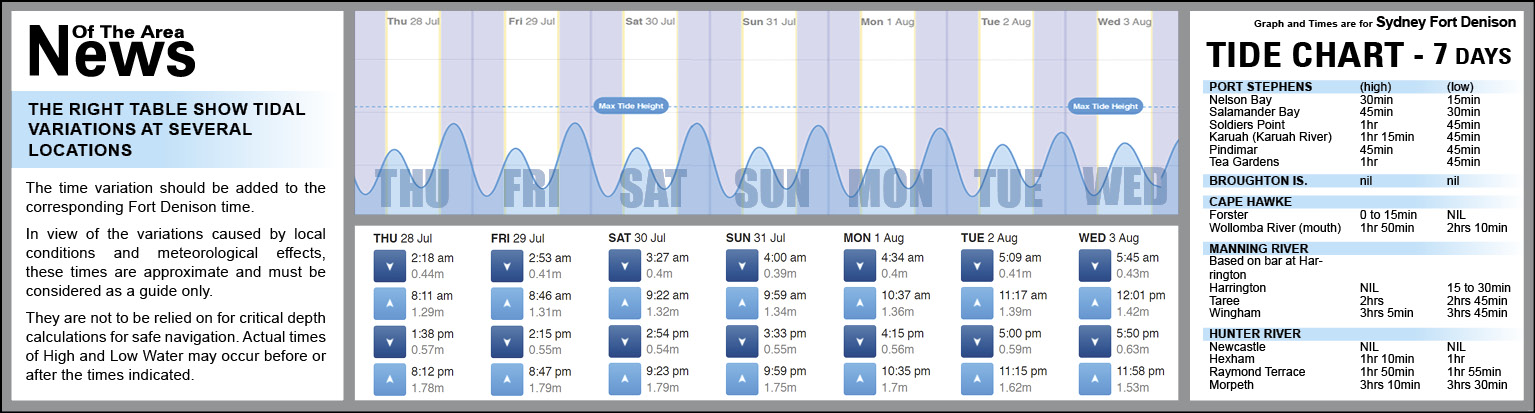Select the low tide icon at Sat 2:54 pm
This screenshot has width=1535, height=413.
625,340
